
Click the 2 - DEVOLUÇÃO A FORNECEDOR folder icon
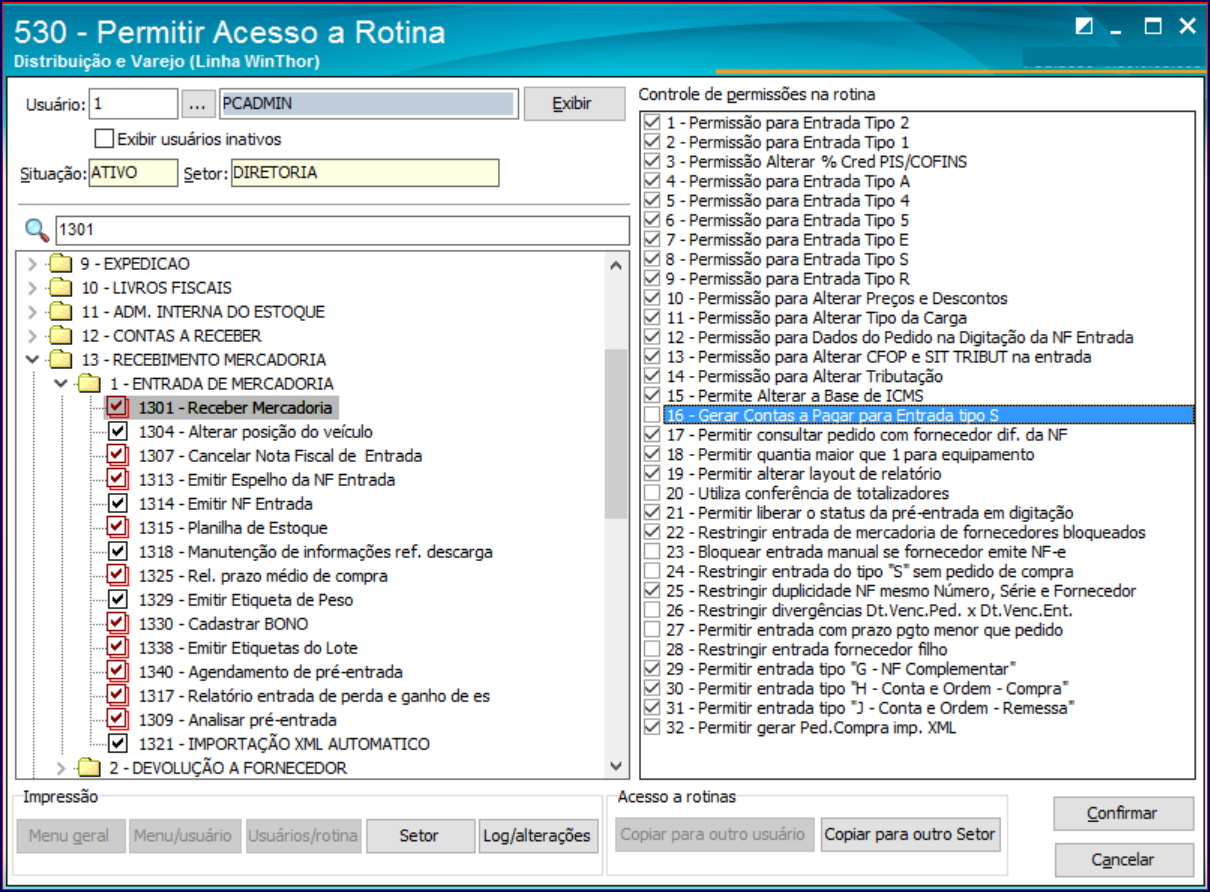pos(90,768)
